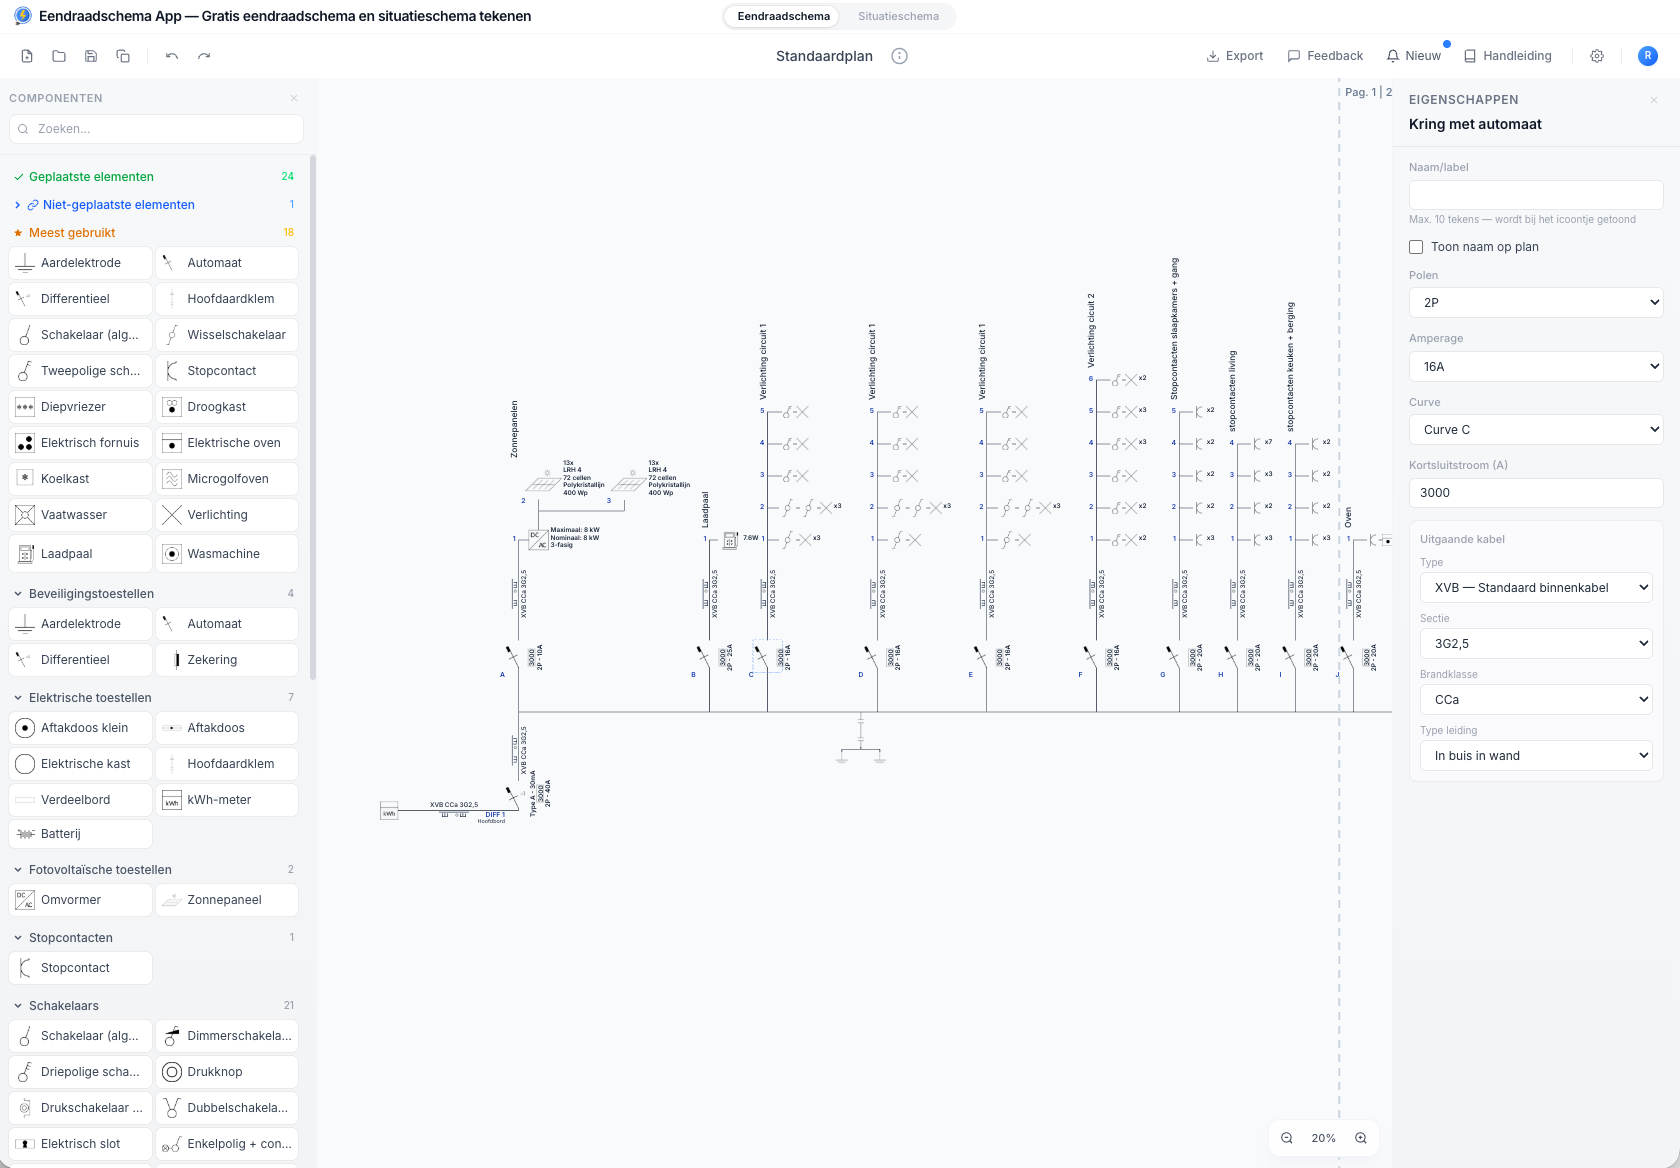Open the Meest gebruikt group
This screenshot has height=1168, width=1680.
point(154,233)
